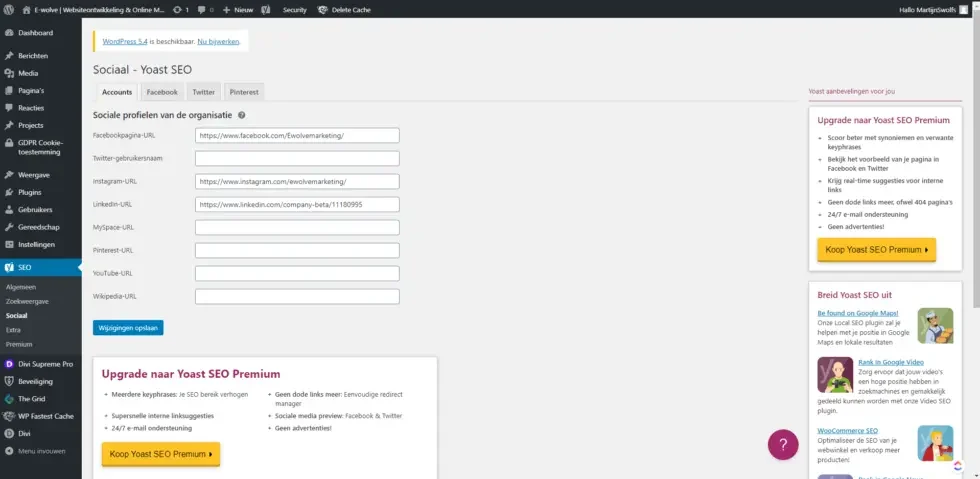Image resolution: width=980 pixels, height=479 pixels.
Task: Click the Instellingen settings icon
Action: (9, 245)
